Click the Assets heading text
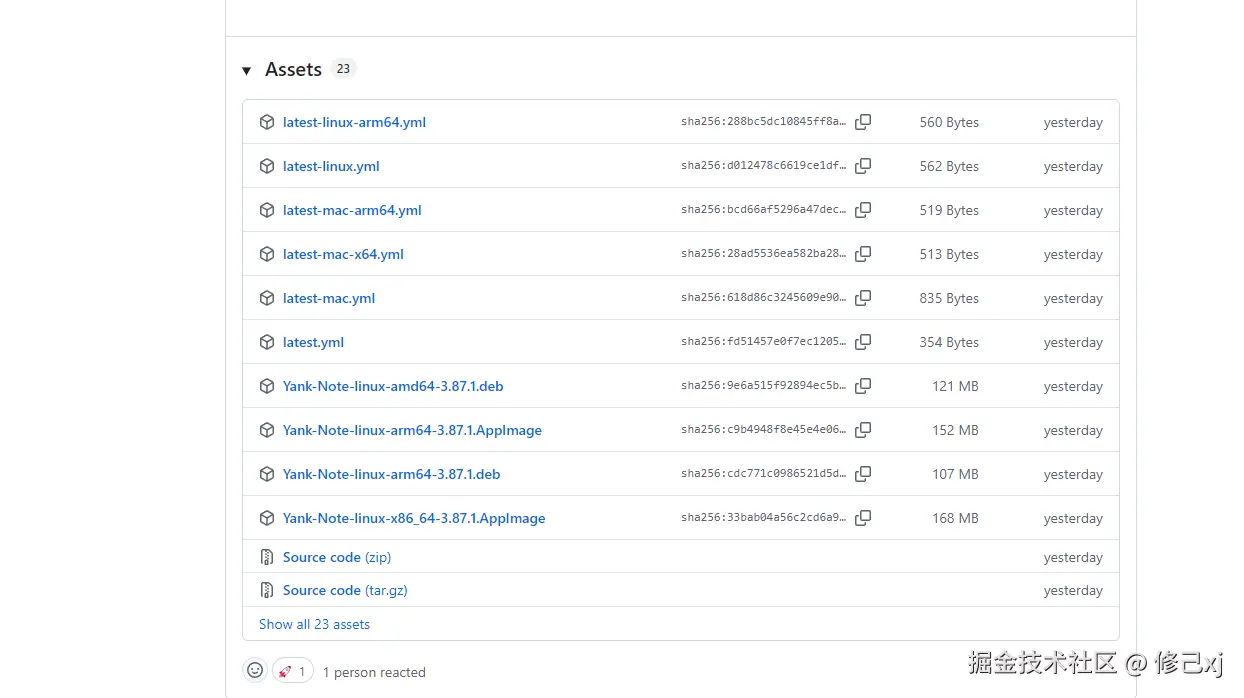This screenshot has height=698, width=1244. [x=293, y=69]
